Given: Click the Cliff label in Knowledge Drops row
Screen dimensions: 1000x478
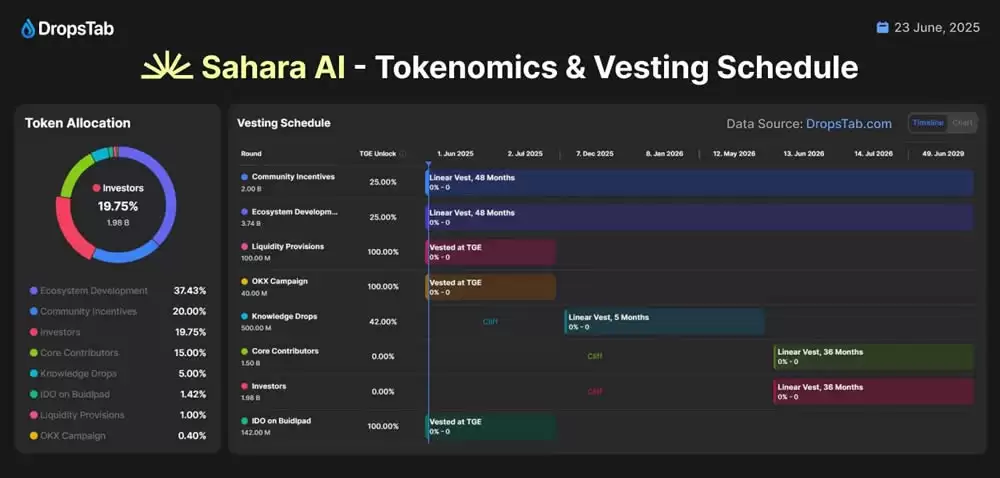Looking at the screenshot, I should click(x=490, y=322).
